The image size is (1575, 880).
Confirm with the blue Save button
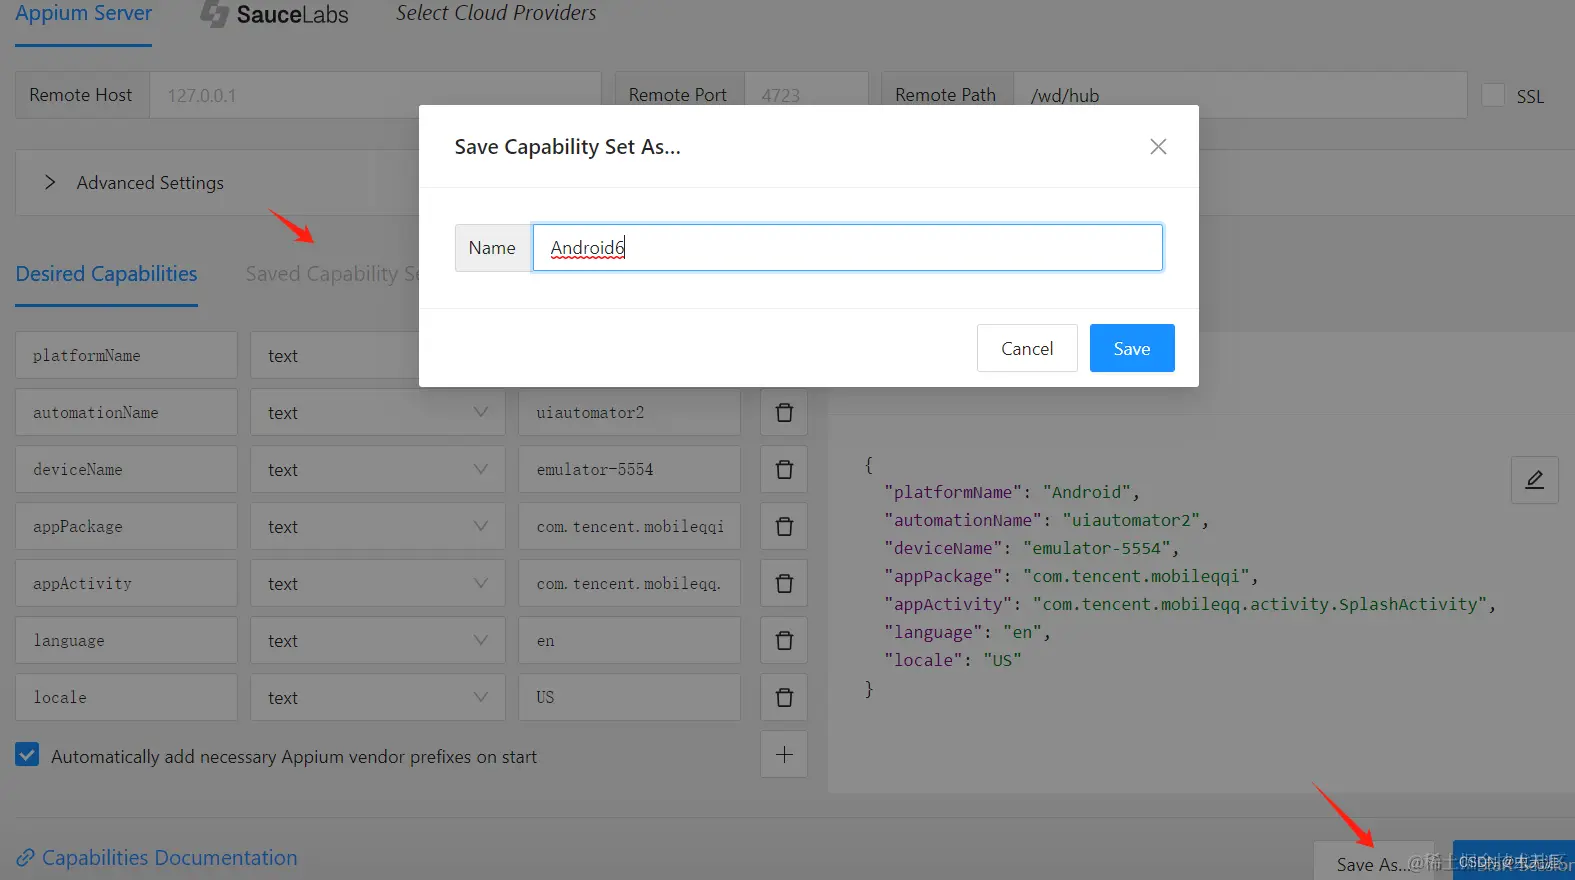point(1132,348)
